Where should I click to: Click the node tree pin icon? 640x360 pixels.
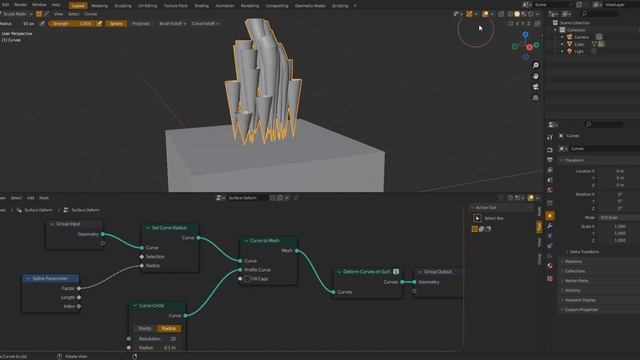[x=296, y=198]
